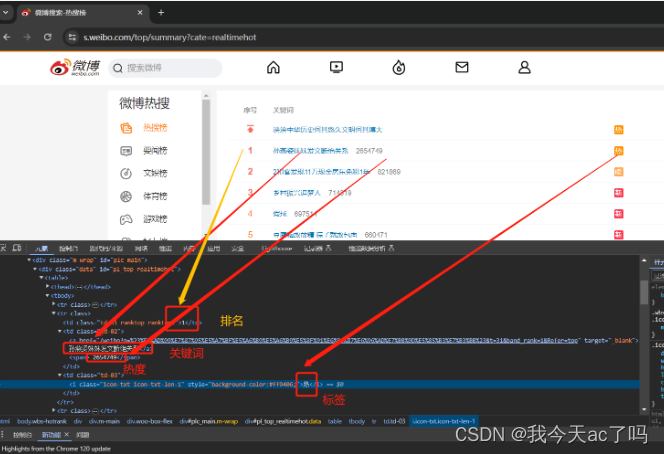Open the pinned top hot search keyword
Image resolution: width=664 pixels, height=454 pixels.
point(327,130)
